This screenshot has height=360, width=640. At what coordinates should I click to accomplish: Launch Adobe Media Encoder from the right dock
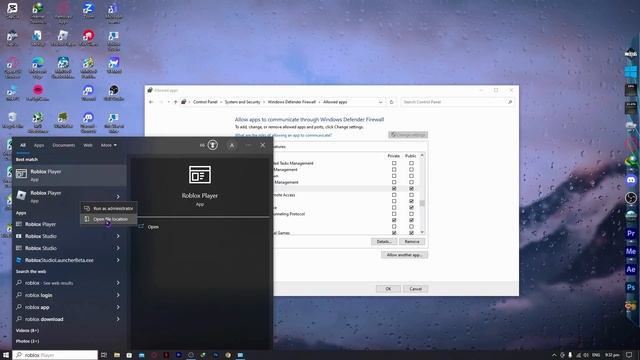click(631, 251)
